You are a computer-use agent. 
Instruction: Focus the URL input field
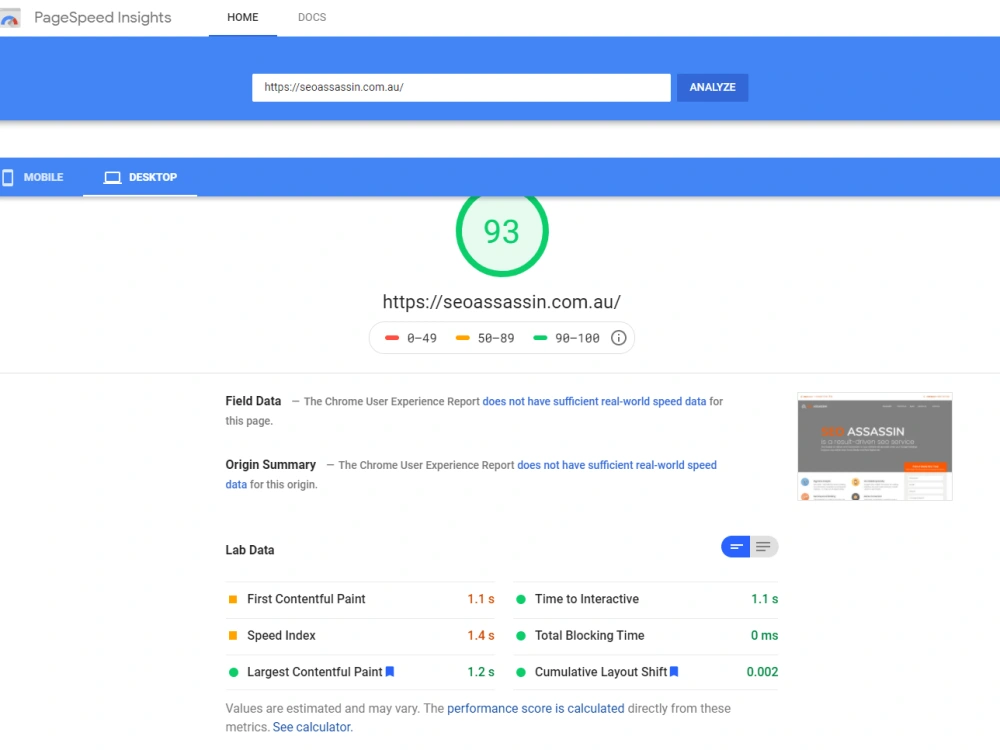pos(461,87)
